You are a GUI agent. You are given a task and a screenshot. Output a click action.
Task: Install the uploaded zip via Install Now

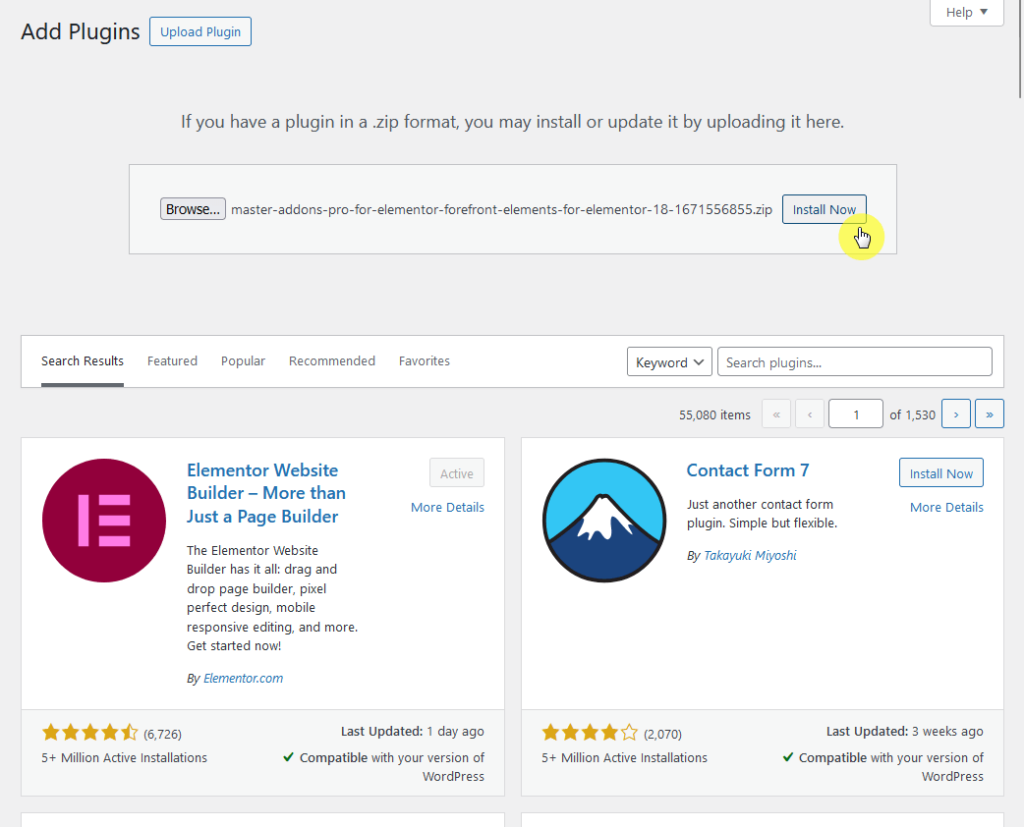(824, 209)
